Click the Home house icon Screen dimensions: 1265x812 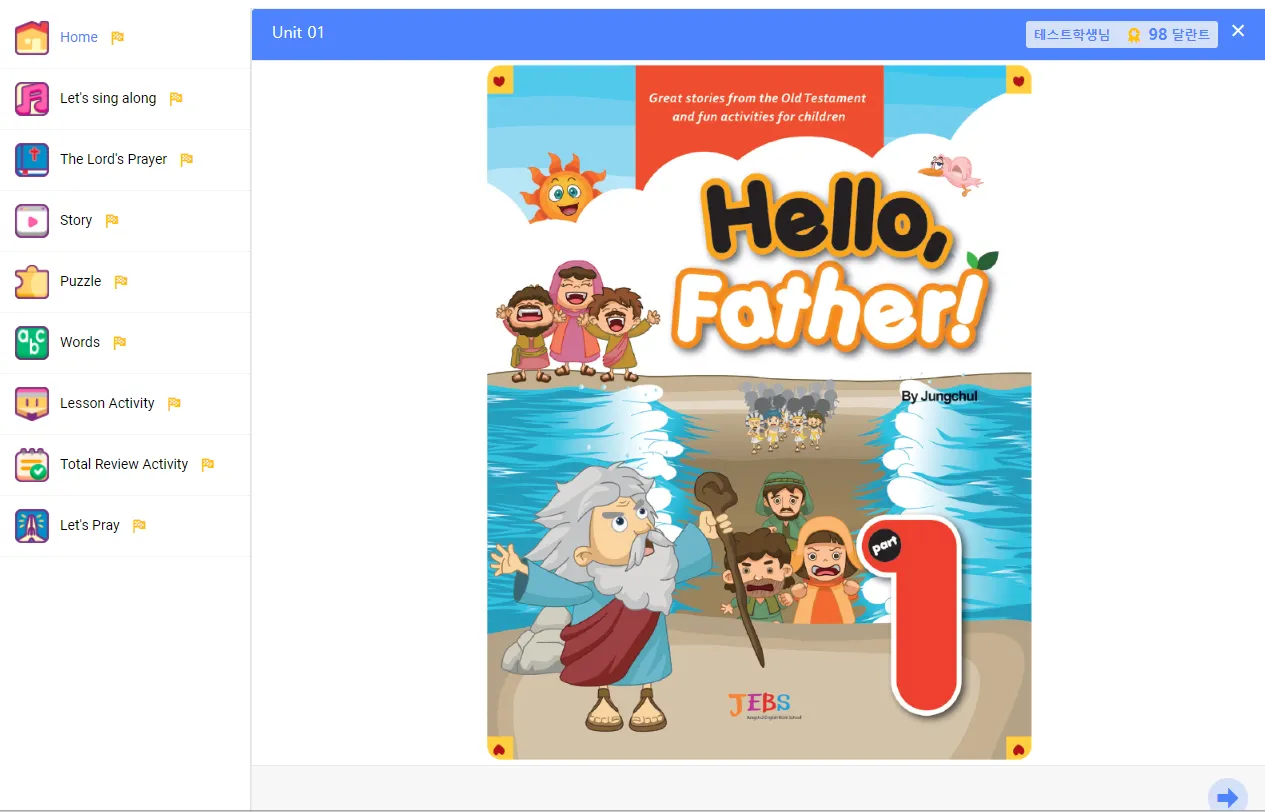click(32, 38)
